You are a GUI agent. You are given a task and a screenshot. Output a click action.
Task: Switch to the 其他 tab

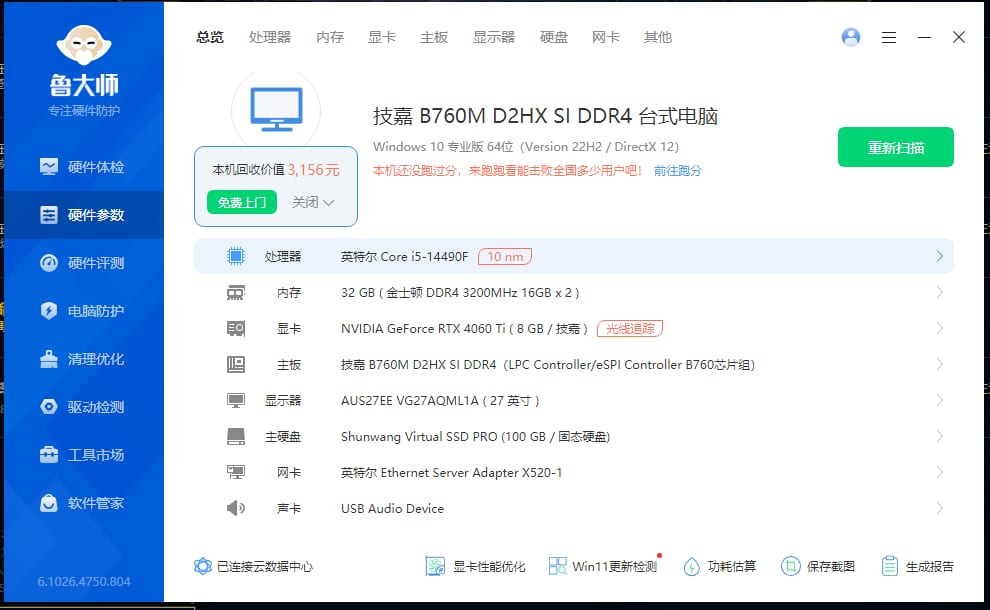(x=657, y=37)
